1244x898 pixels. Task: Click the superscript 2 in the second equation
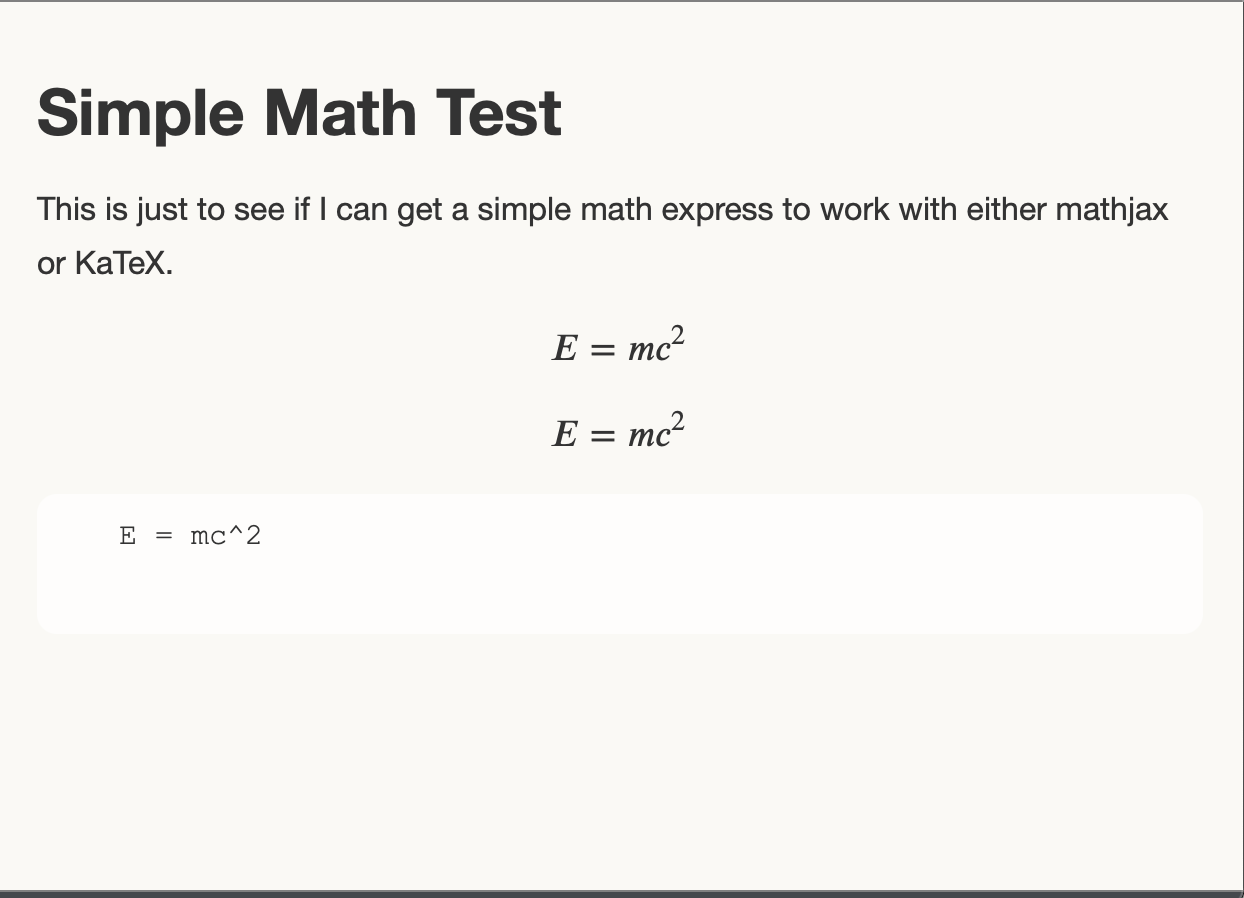point(678,423)
